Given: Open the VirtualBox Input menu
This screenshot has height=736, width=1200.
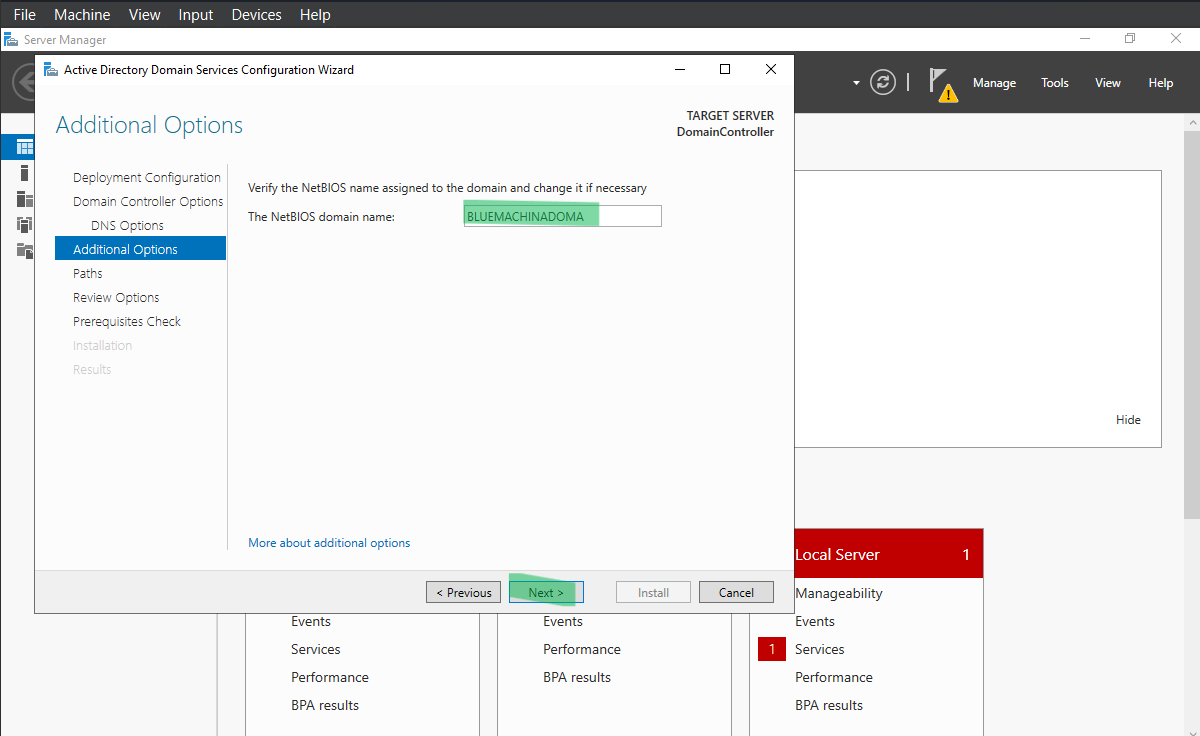Looking at the screenshot, I should 196,15.
